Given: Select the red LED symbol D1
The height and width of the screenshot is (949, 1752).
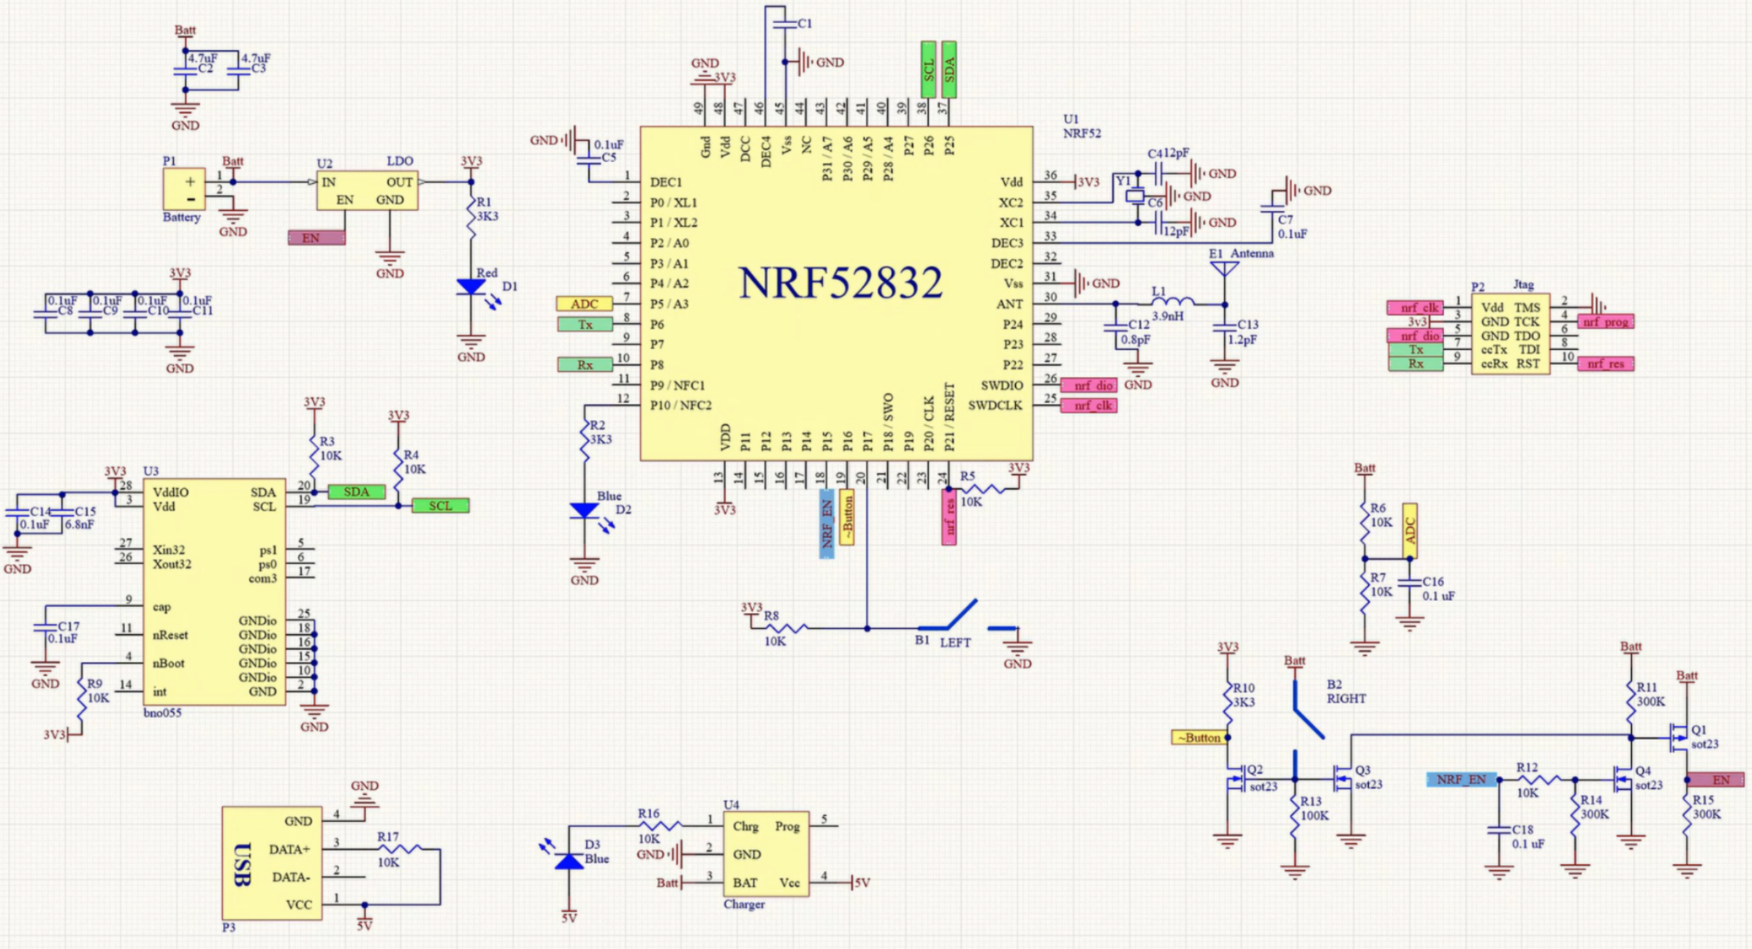Looking at the screenshot, I should 471,287.
